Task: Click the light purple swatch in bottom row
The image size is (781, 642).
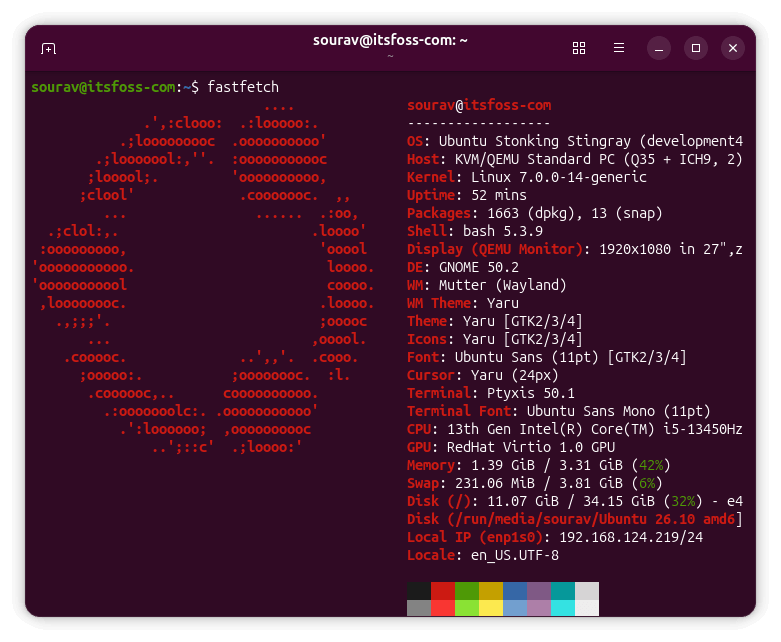Action: pos(539,608)
